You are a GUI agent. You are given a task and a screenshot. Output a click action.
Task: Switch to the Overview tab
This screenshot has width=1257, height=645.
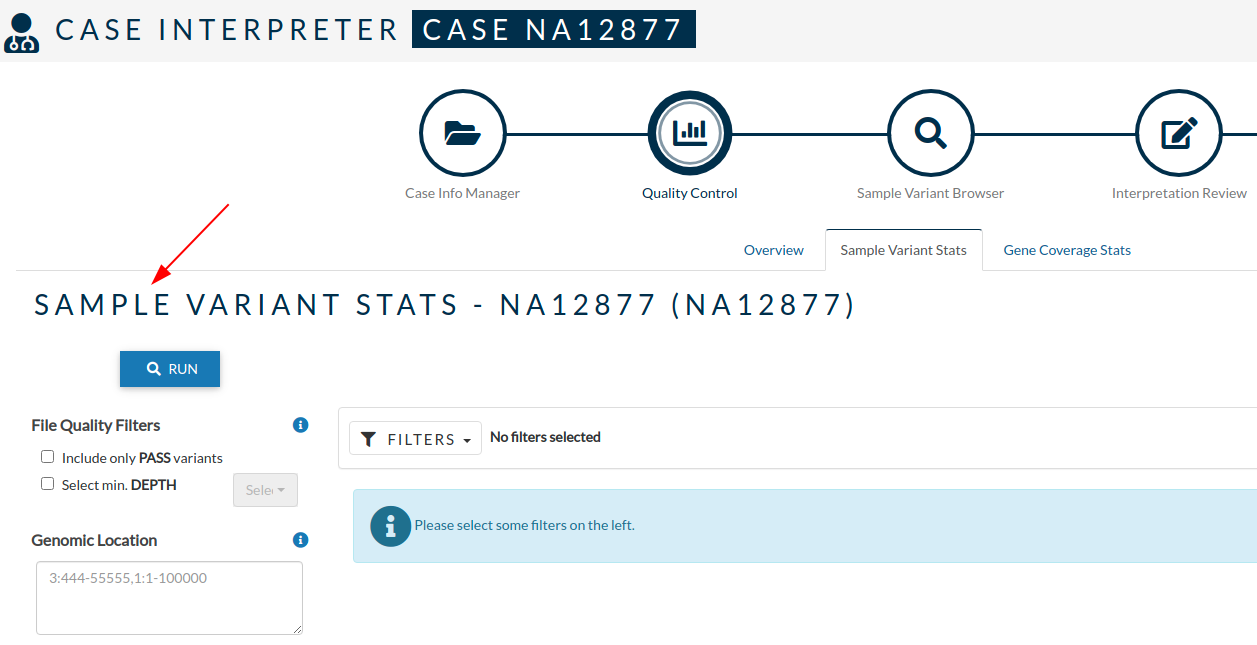click(x=773, y=249)
